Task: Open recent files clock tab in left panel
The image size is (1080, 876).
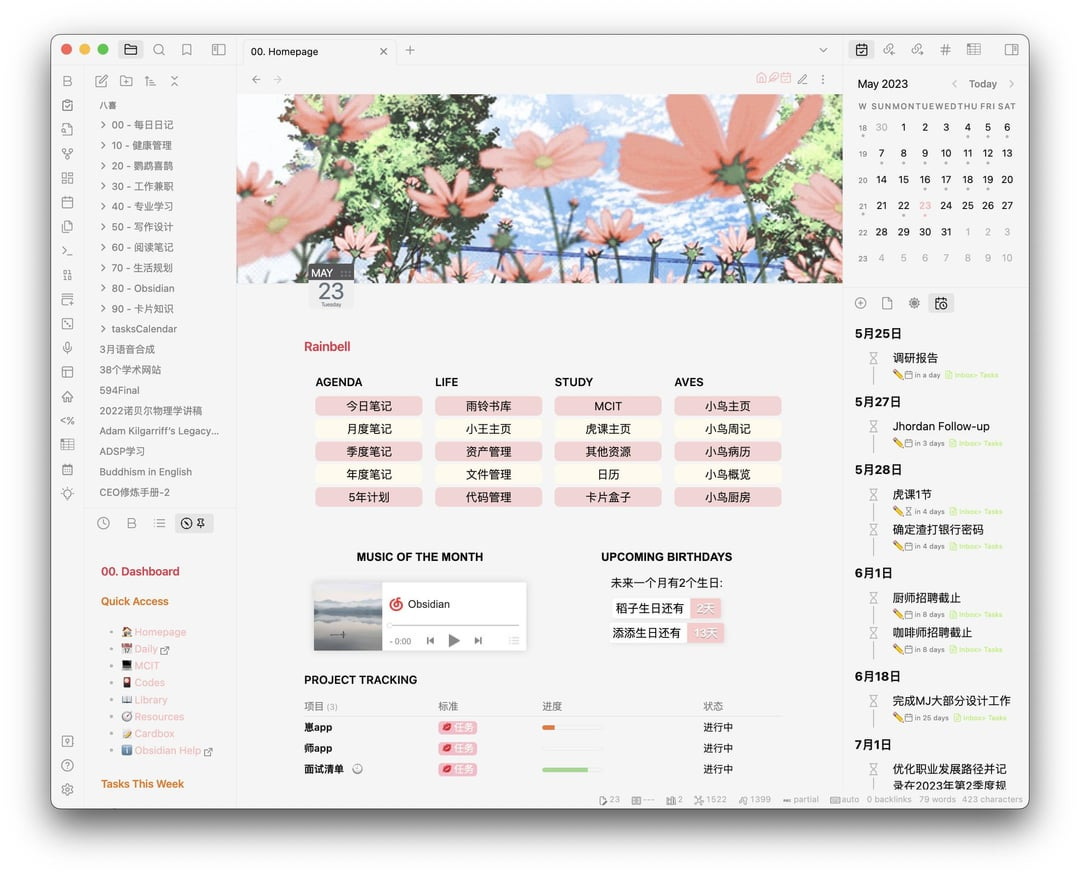Action: [x=103, y=523]
